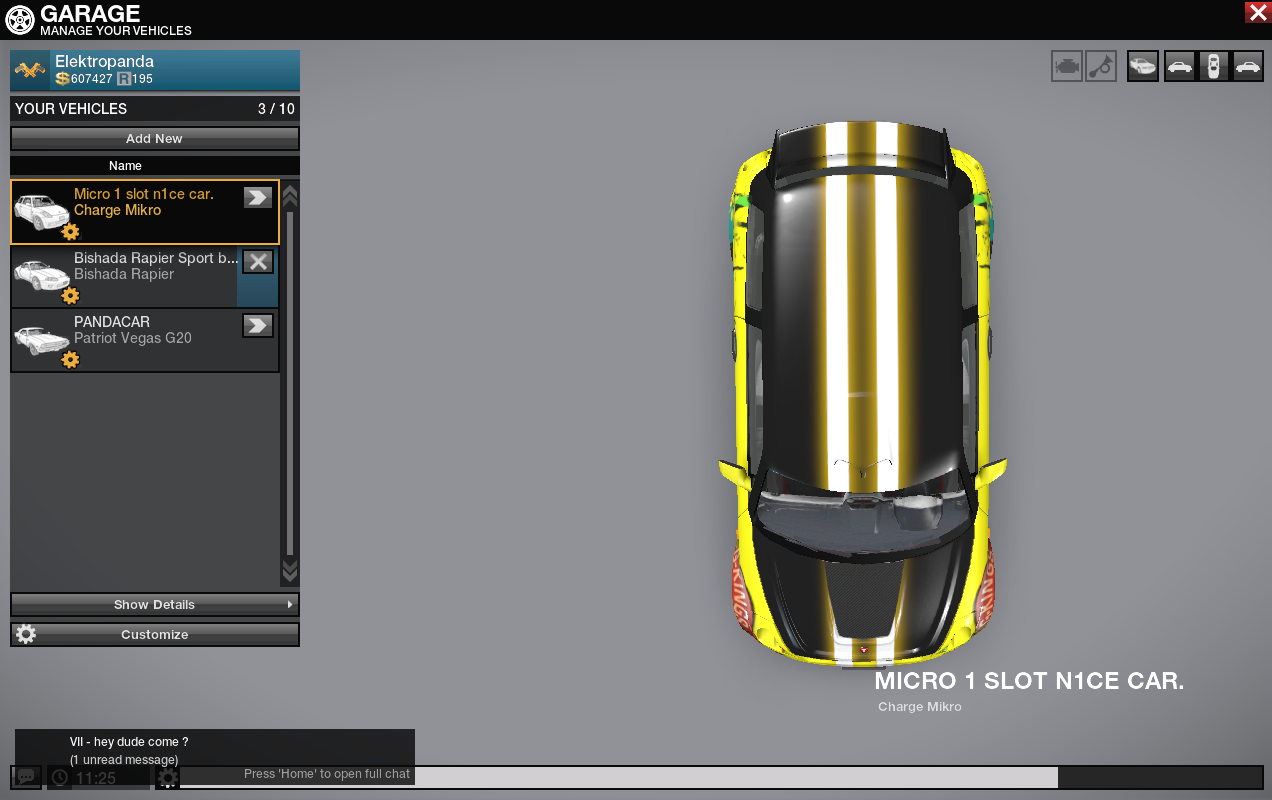Switch to the right side car view
The image size is (1272, 800).
point(1248,67)
